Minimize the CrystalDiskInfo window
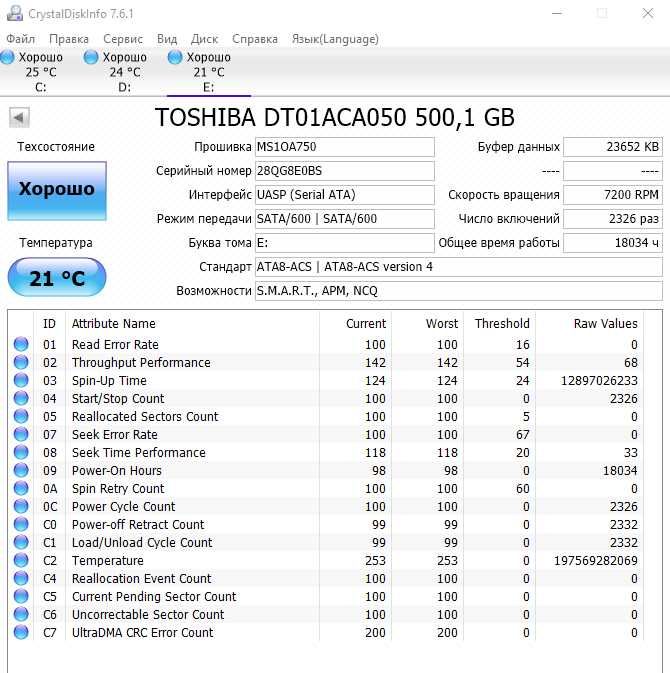This screenshot has width=670, height=673. pyautogui.click(x=557, y=13)
